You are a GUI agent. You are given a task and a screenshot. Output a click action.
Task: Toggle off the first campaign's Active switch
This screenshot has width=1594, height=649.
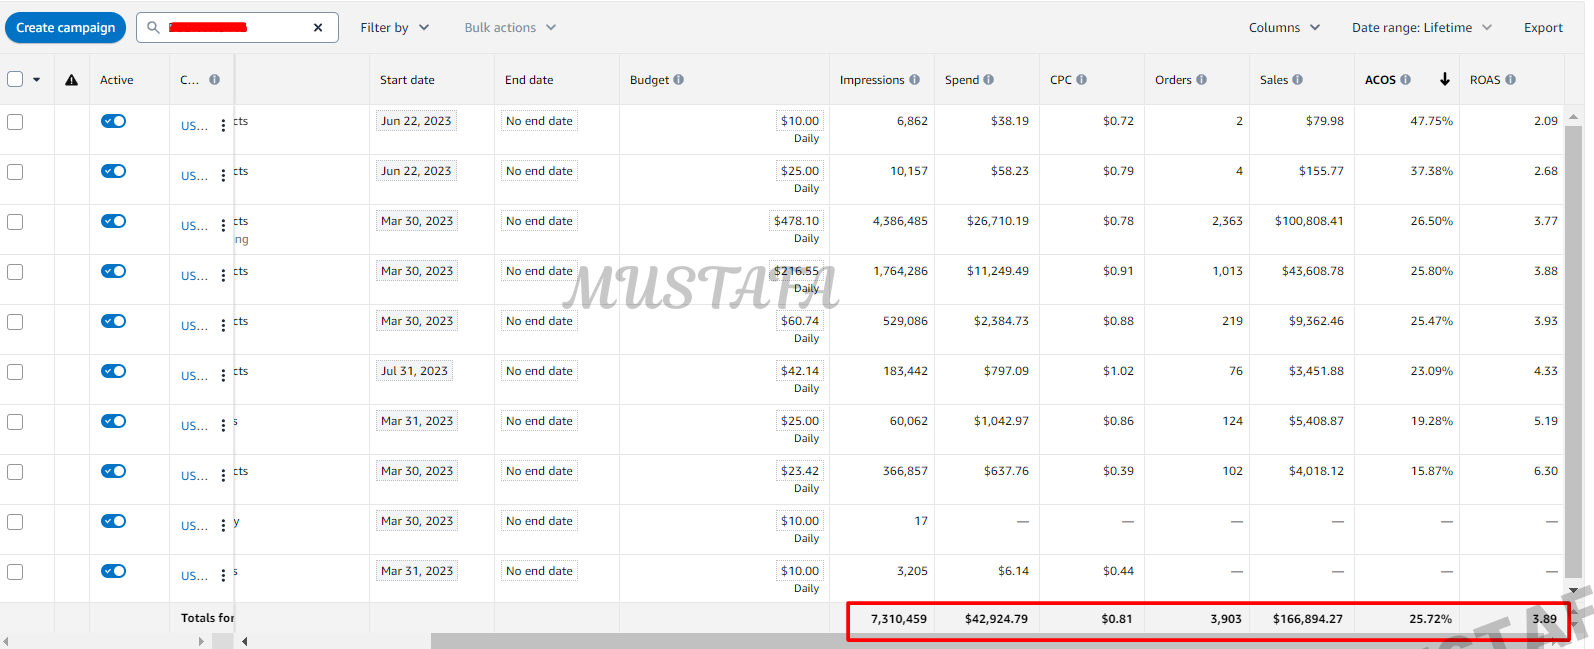(x=113, y=121)
